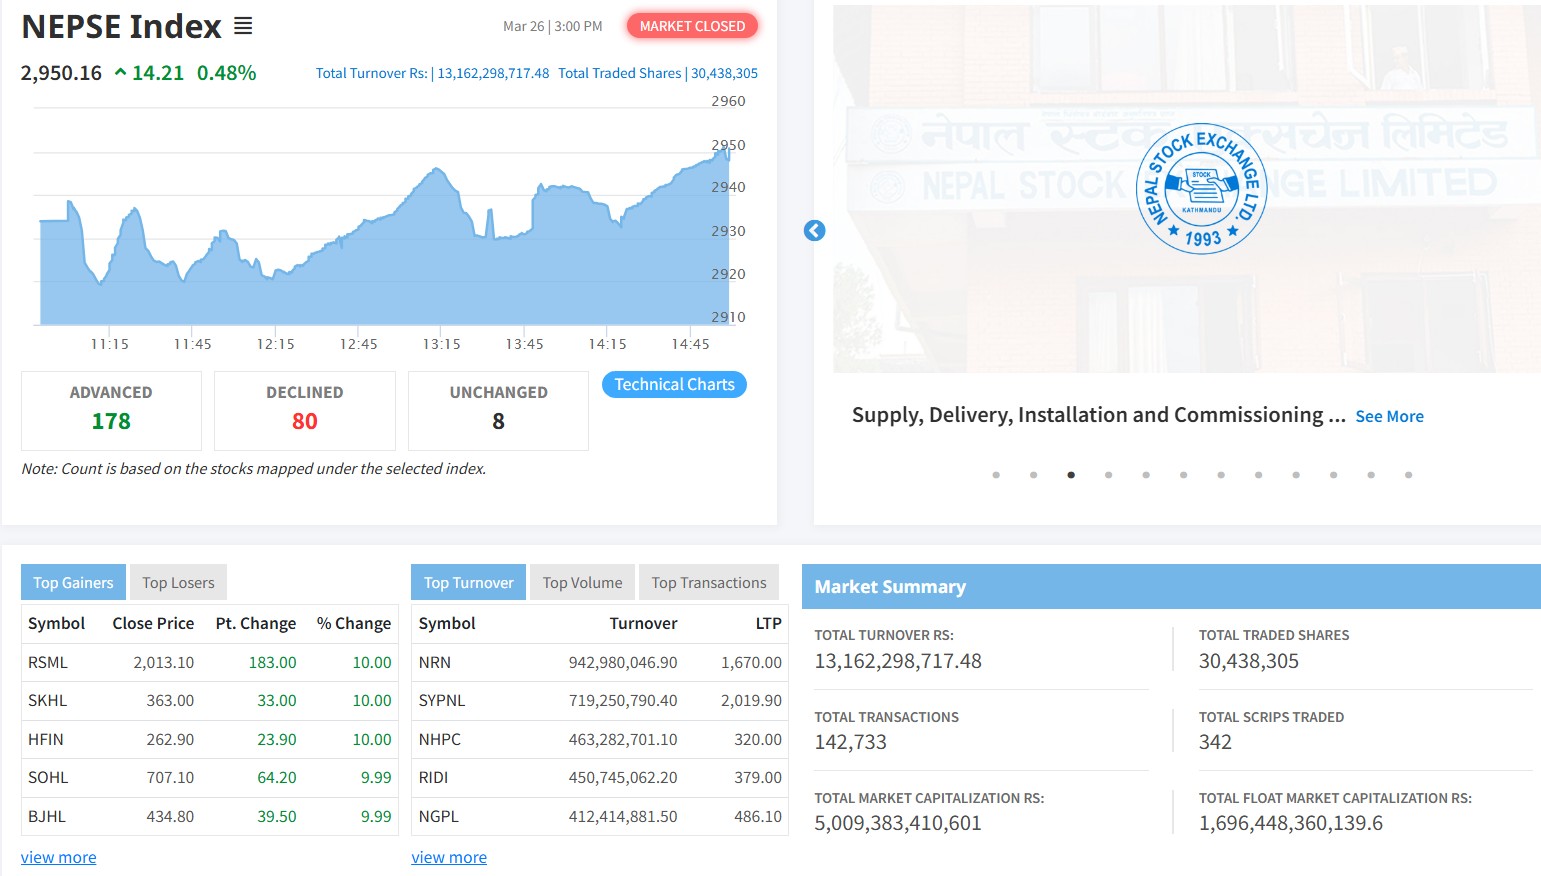
Task: Click view more under Top Turnover table
Action: (449, 858)
